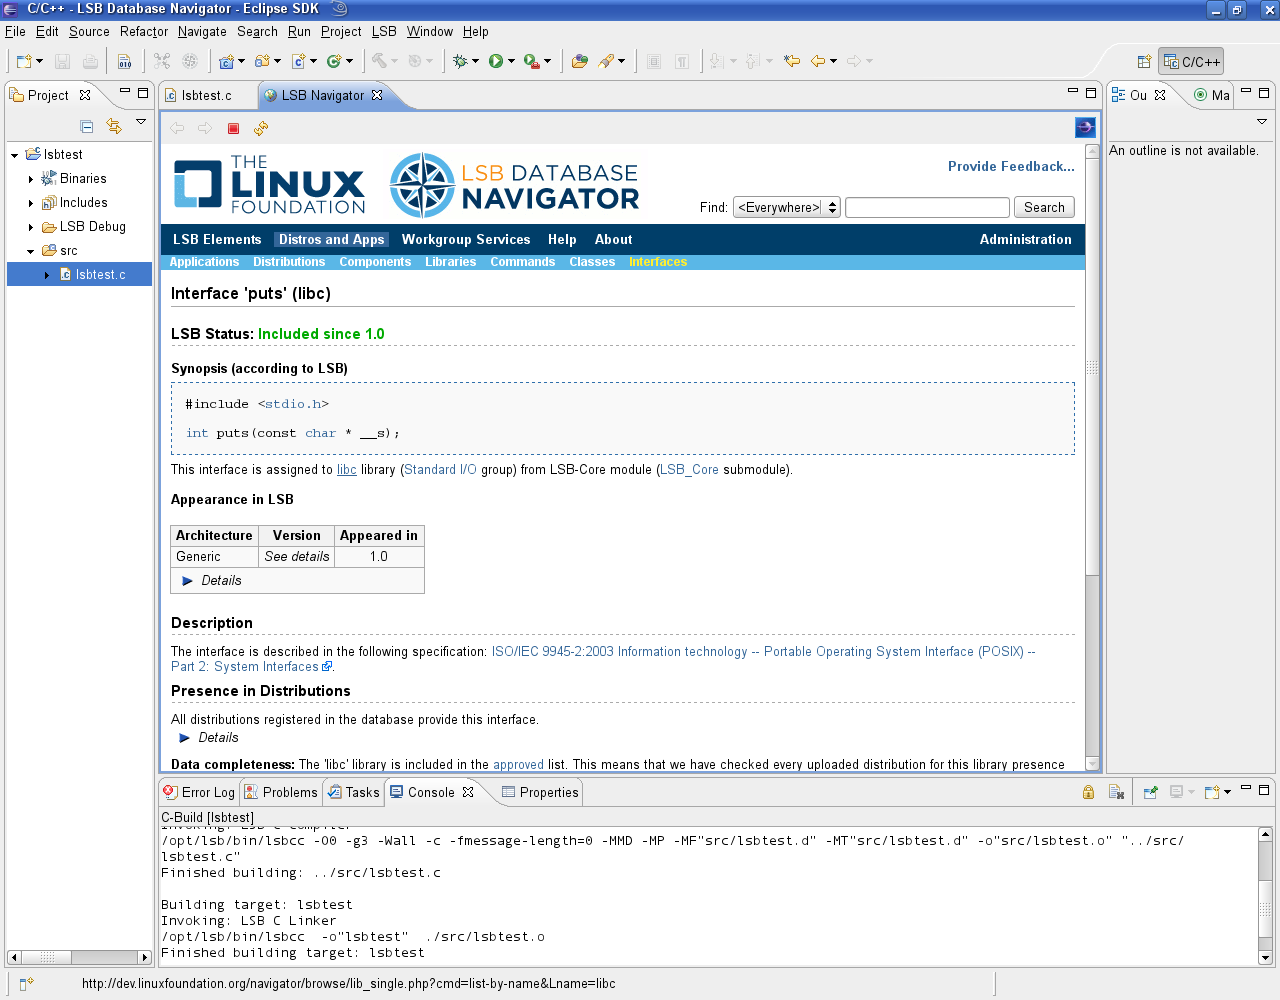Click the Libraries sub-navigation link
Viewport: 1280px width, 1000px height.
(x=450, y=262)
